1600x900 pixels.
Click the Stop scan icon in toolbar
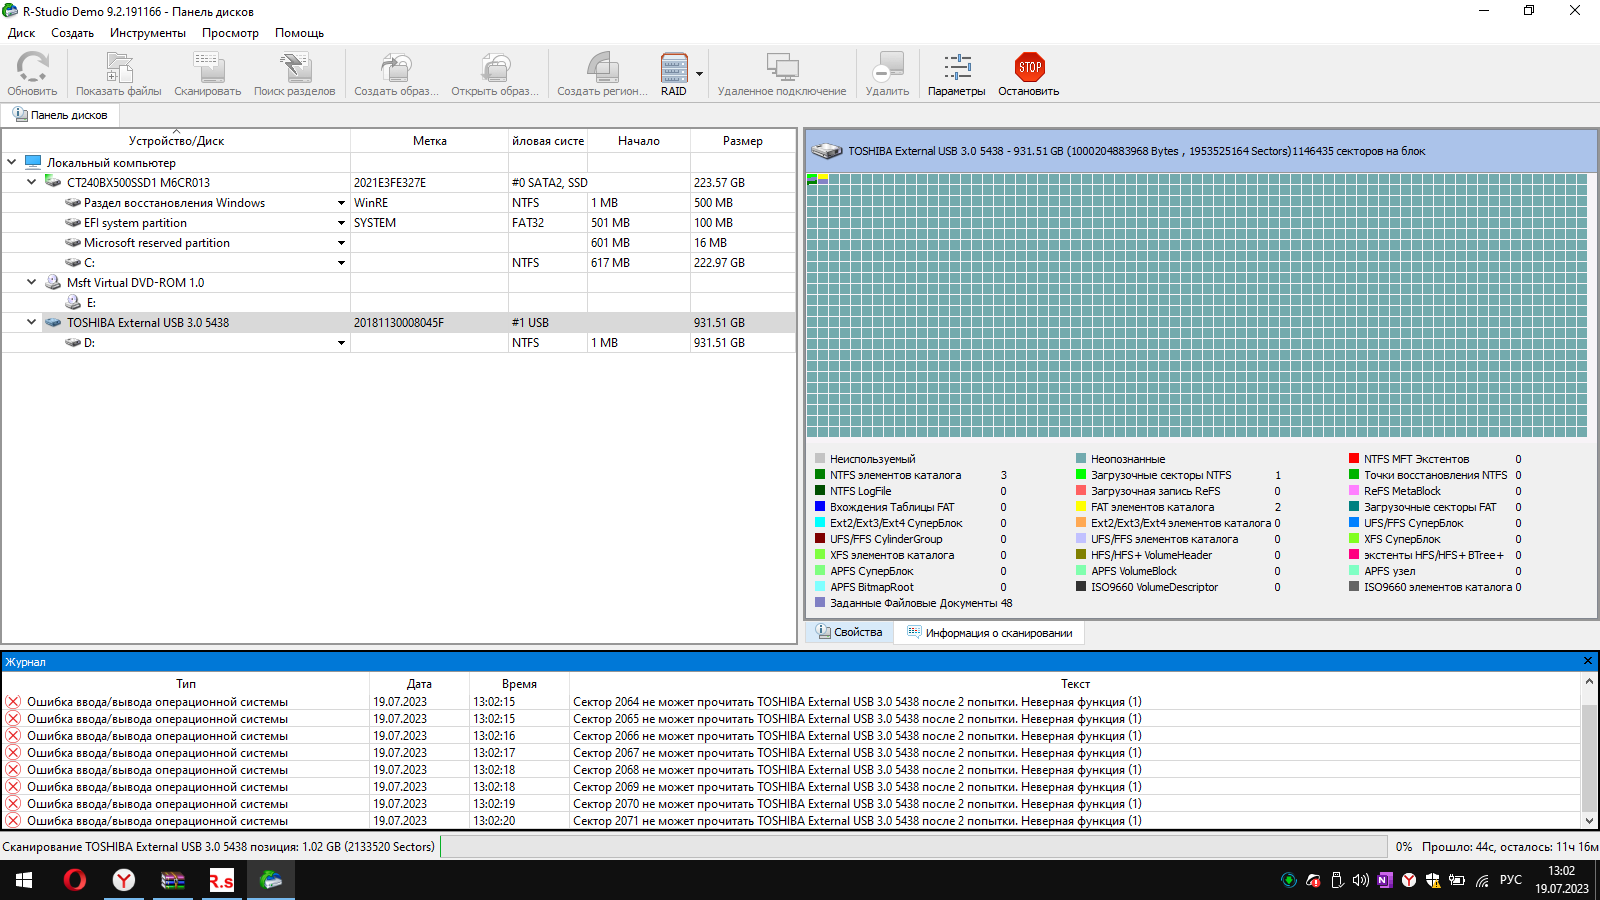pos(1029,68)
